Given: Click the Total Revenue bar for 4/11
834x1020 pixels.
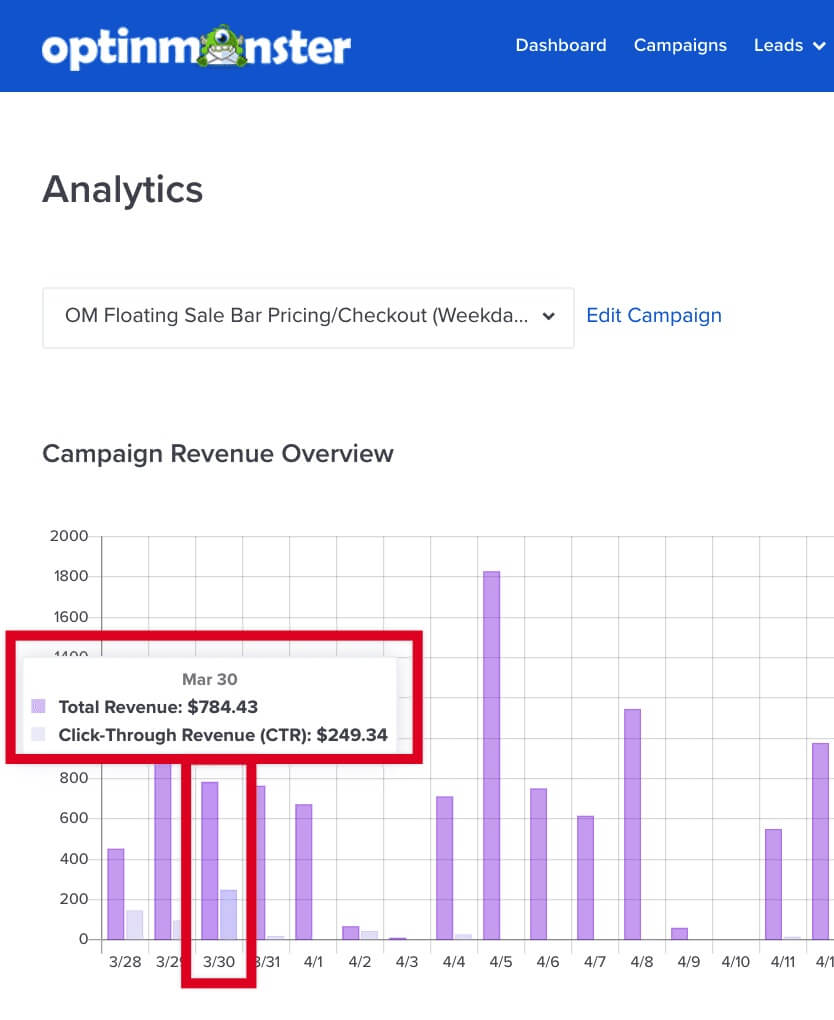Looking at the screenshot, I should pos(773,884).
